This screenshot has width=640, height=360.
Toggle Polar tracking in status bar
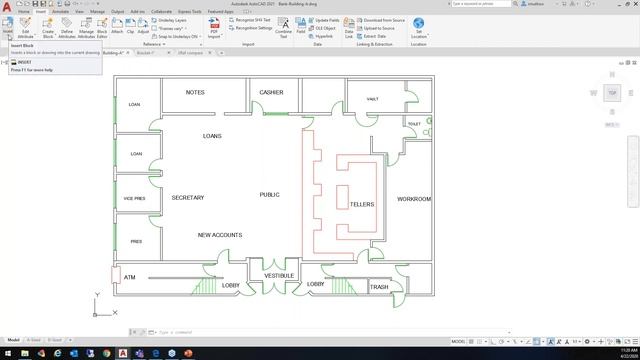[502, 341]
